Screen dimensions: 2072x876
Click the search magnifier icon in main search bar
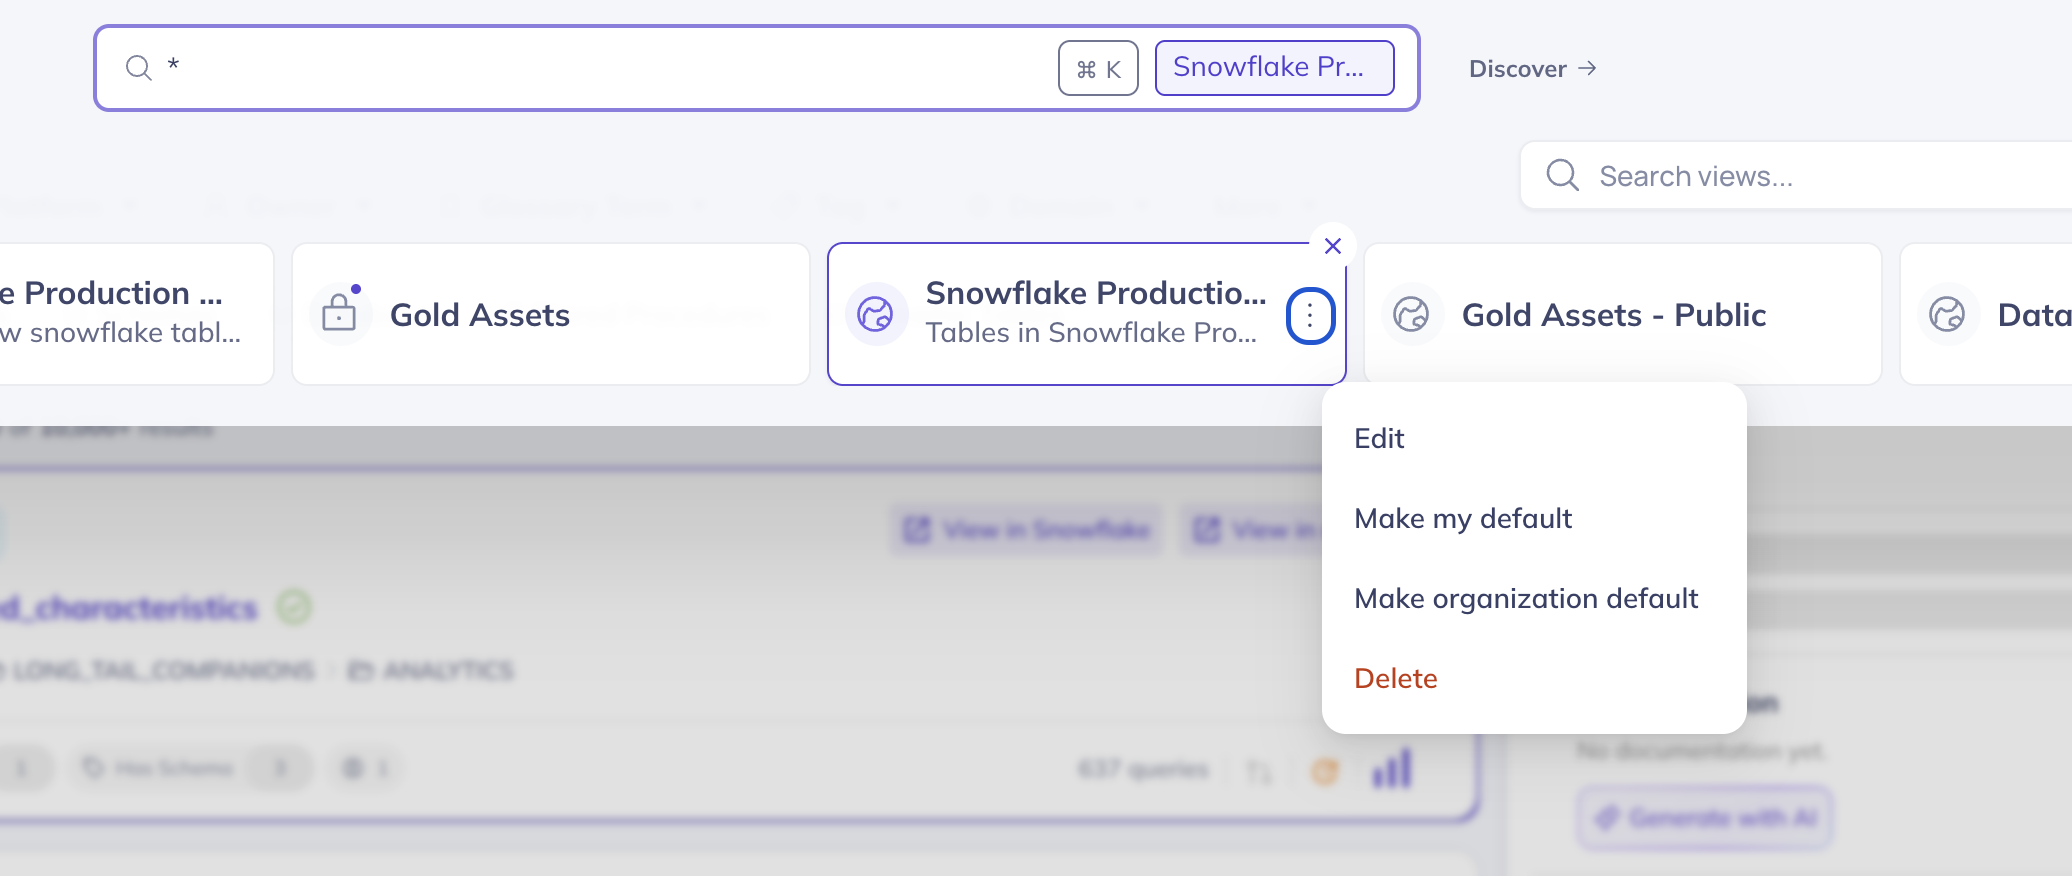click(x=139, y=68)
